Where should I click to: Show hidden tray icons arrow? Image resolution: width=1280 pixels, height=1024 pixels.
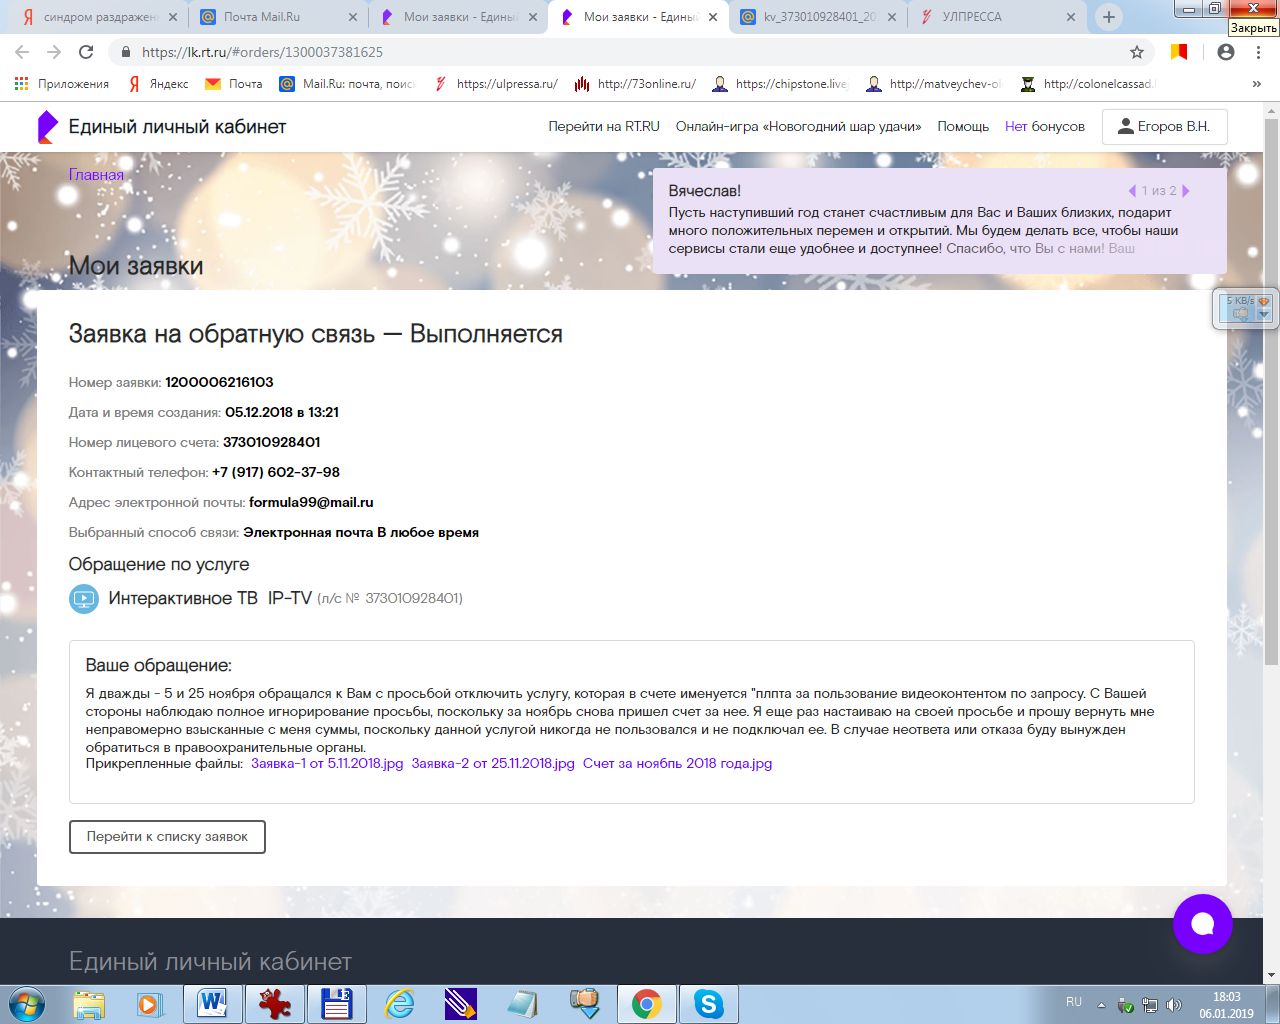(x=1101, y=1004)
